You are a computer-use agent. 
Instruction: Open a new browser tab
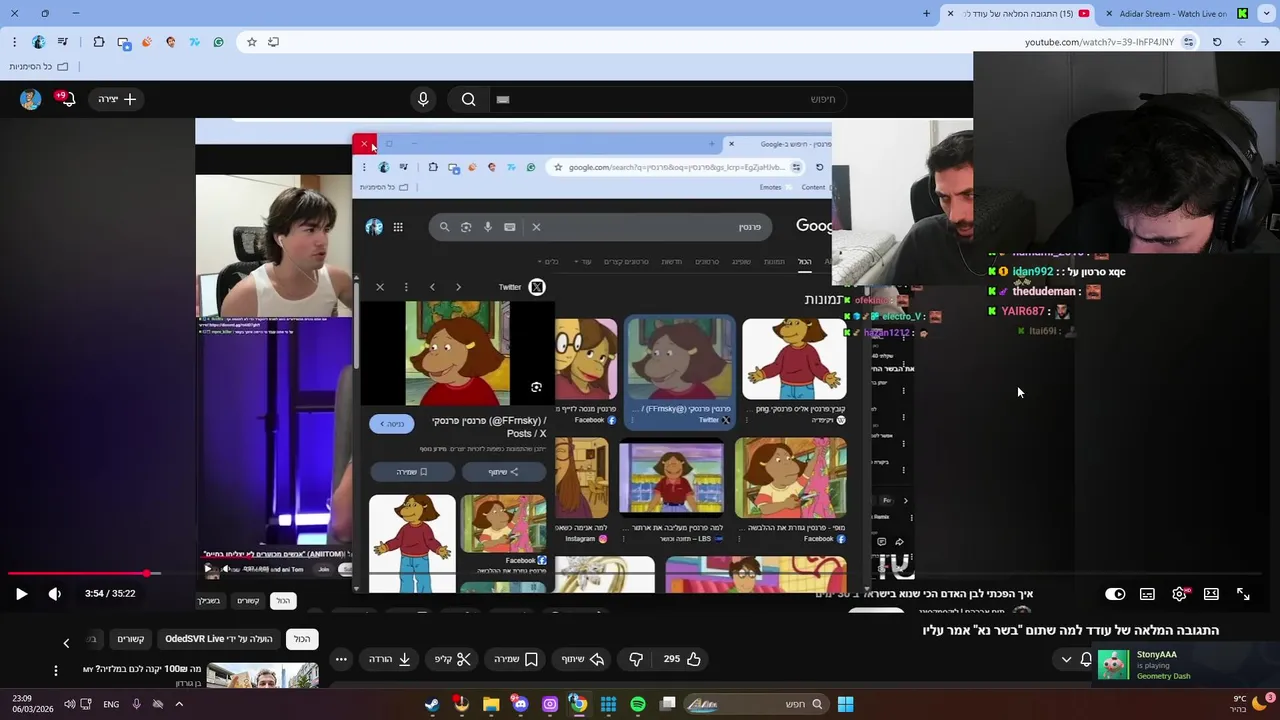point(926,14)
